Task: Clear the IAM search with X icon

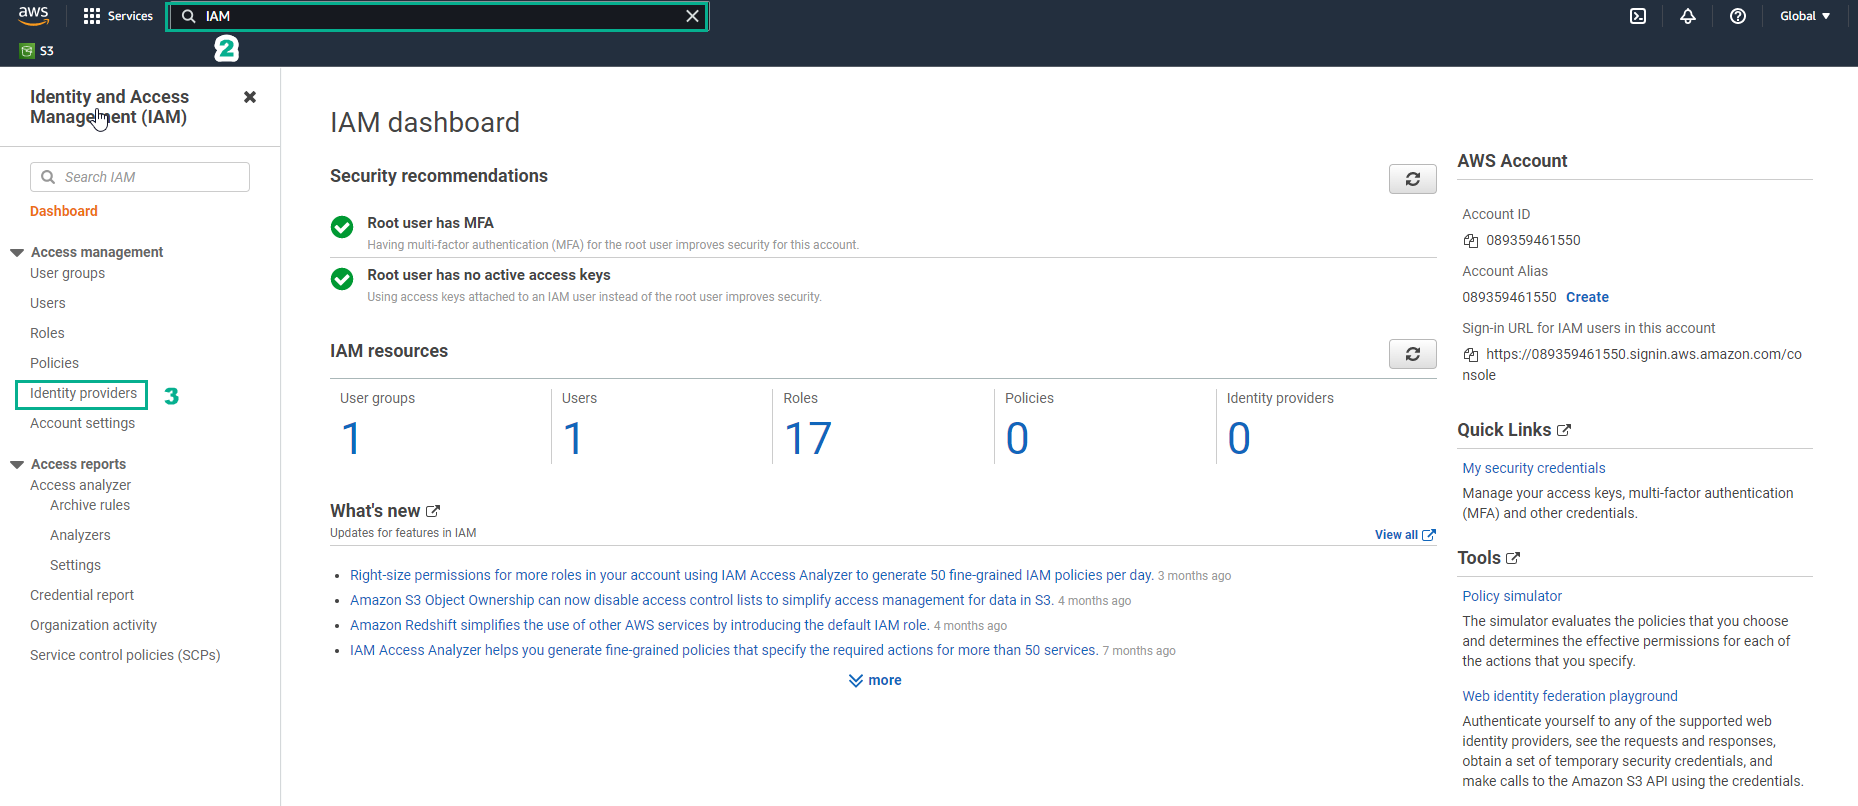Action: [692, 16]
